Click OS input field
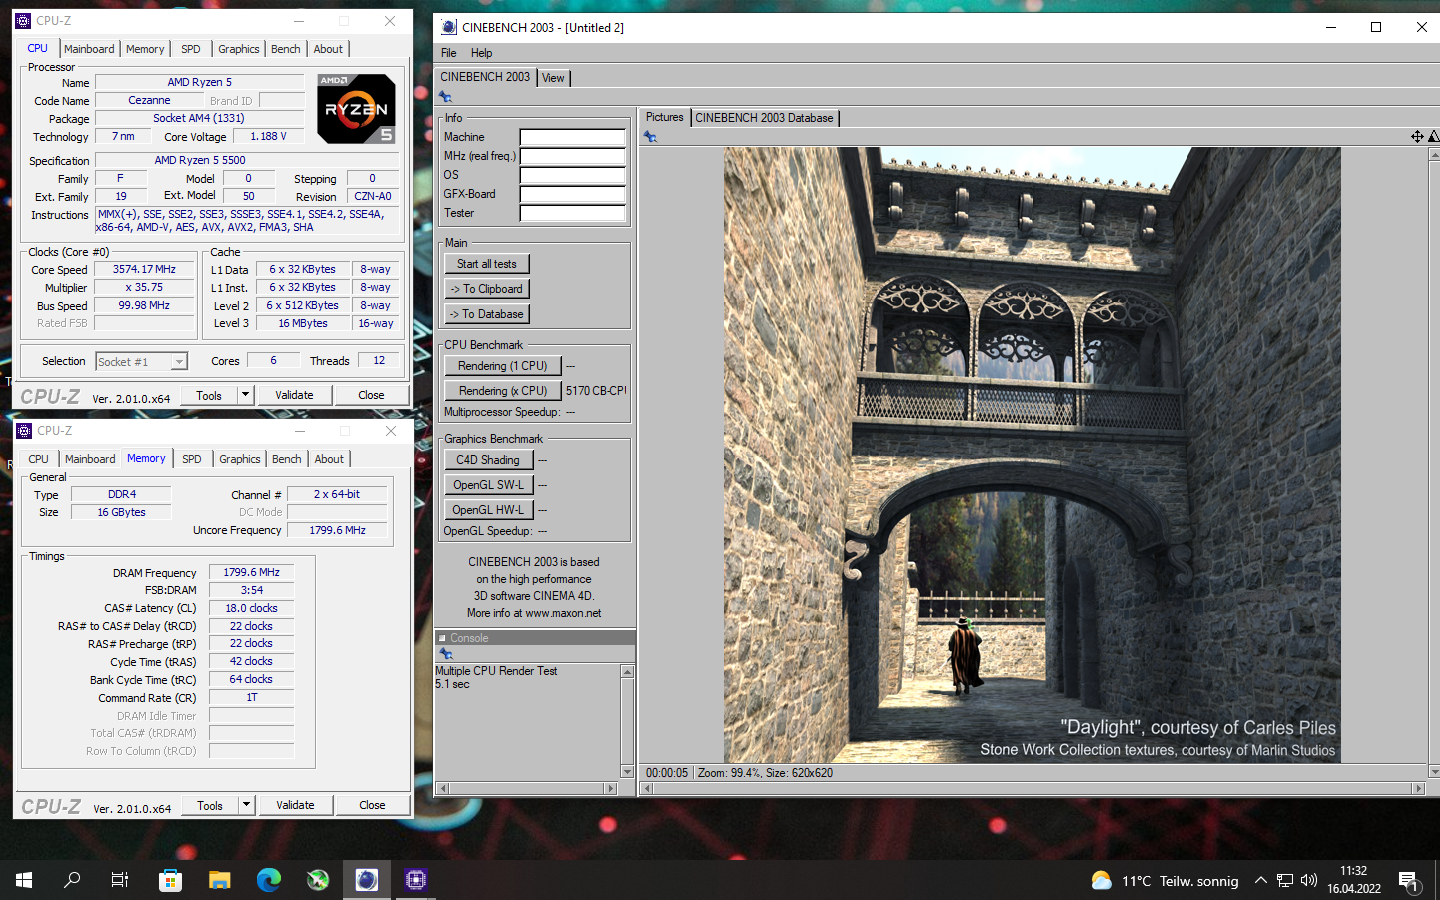1440x900 pixels. (572, 175)
